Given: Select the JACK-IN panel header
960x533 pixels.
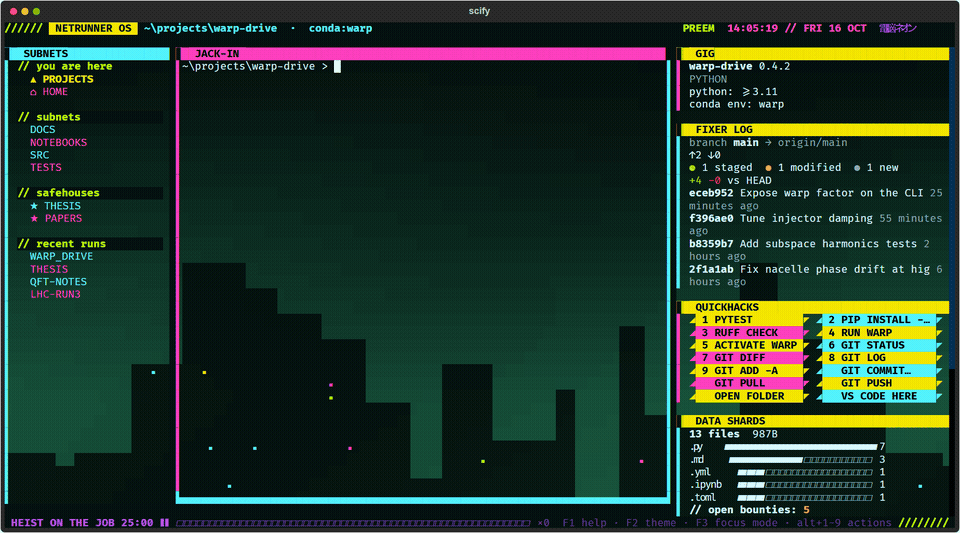Looking at the screenshot, I should (423, 54).
